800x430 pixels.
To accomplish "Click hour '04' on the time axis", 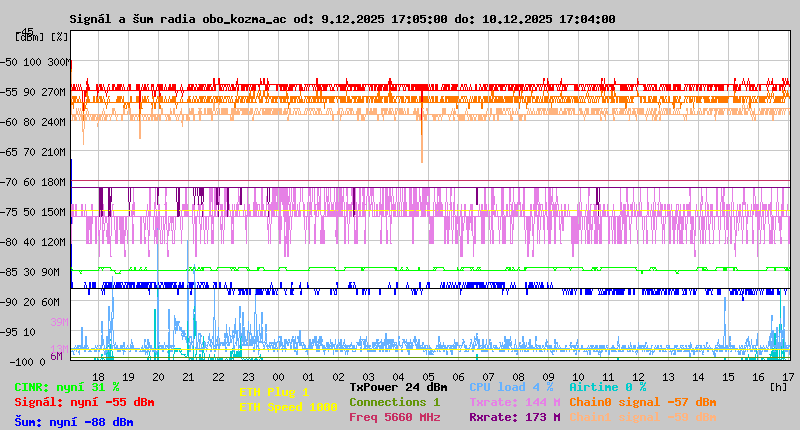I will pos(398,377).
